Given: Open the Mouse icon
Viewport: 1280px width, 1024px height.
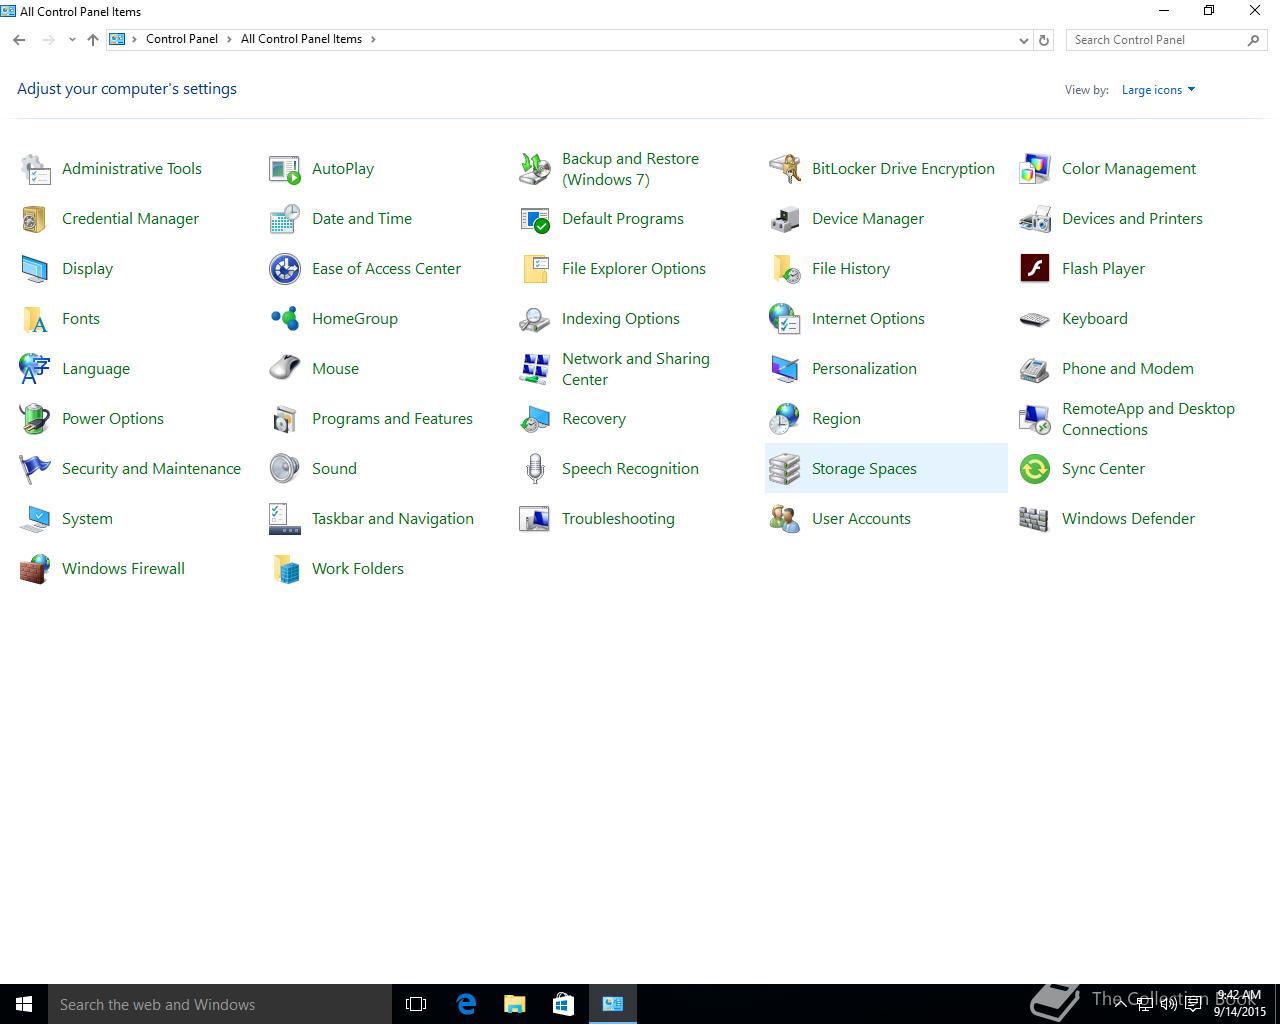Looking at the screenshot, I should 285,369.
